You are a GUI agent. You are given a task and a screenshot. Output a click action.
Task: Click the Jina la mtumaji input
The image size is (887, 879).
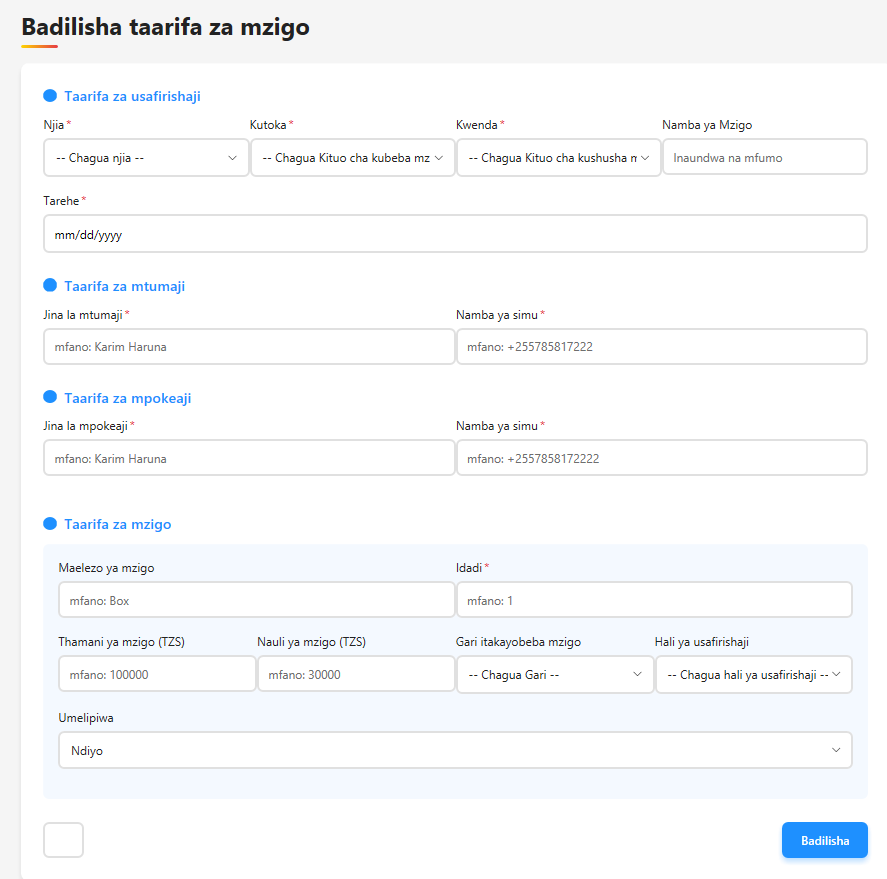(x=249, y=347)
